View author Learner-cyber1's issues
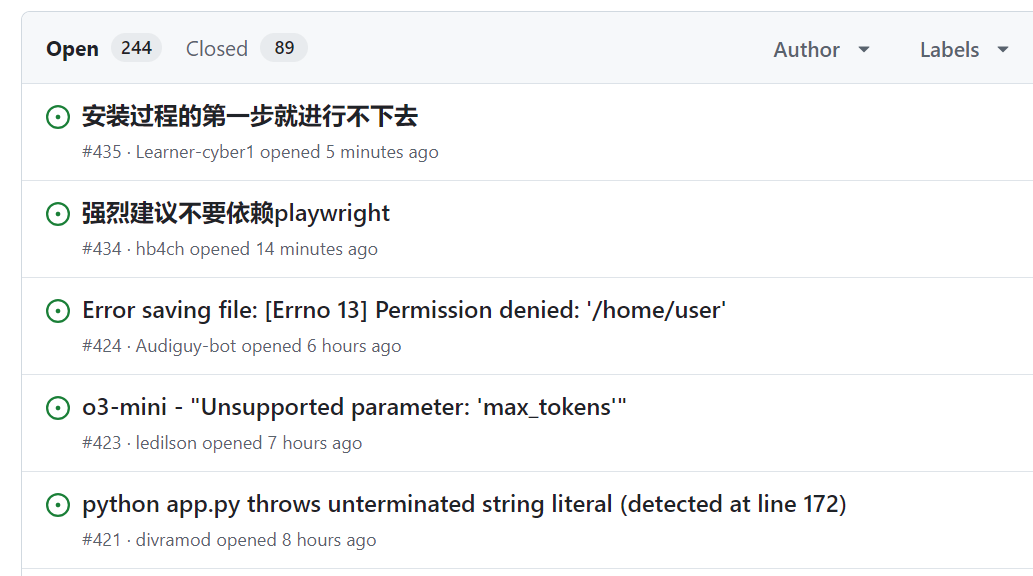The image size is (1033, 576). click(195, 152)
